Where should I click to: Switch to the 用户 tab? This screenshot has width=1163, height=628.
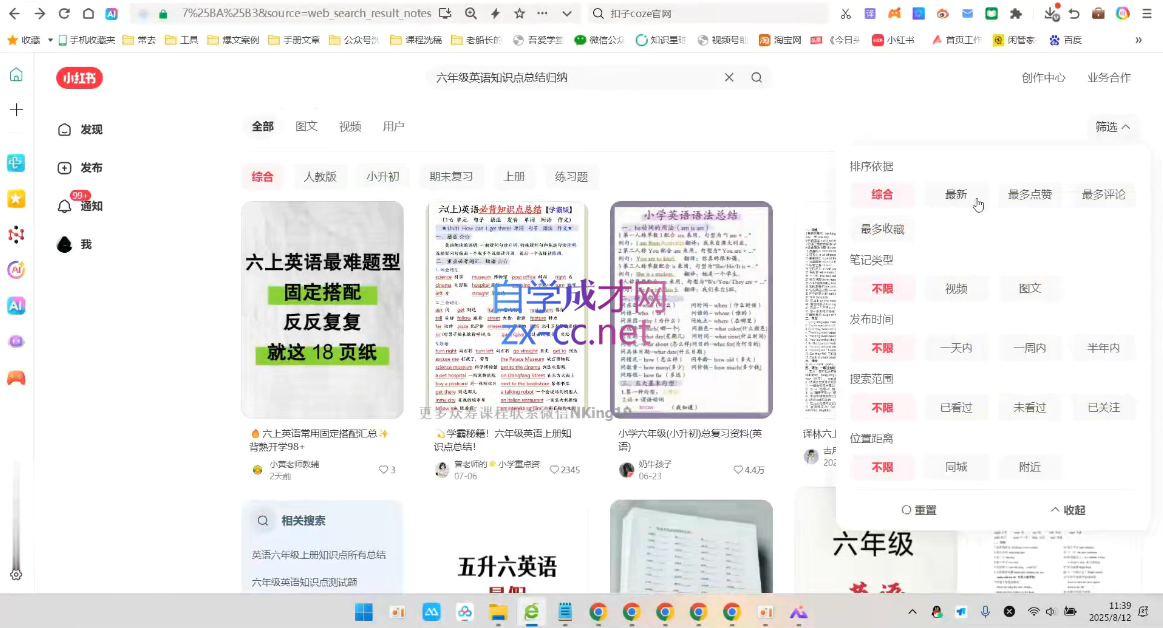(393, 127)
